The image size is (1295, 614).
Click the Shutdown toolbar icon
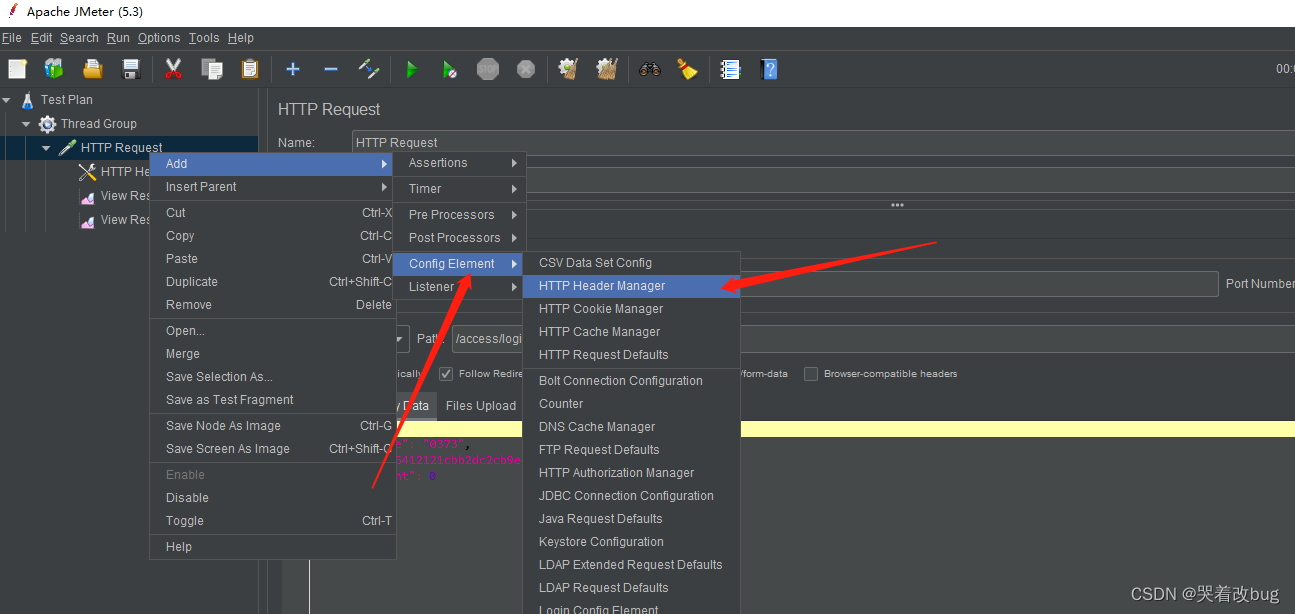point(525,69)
